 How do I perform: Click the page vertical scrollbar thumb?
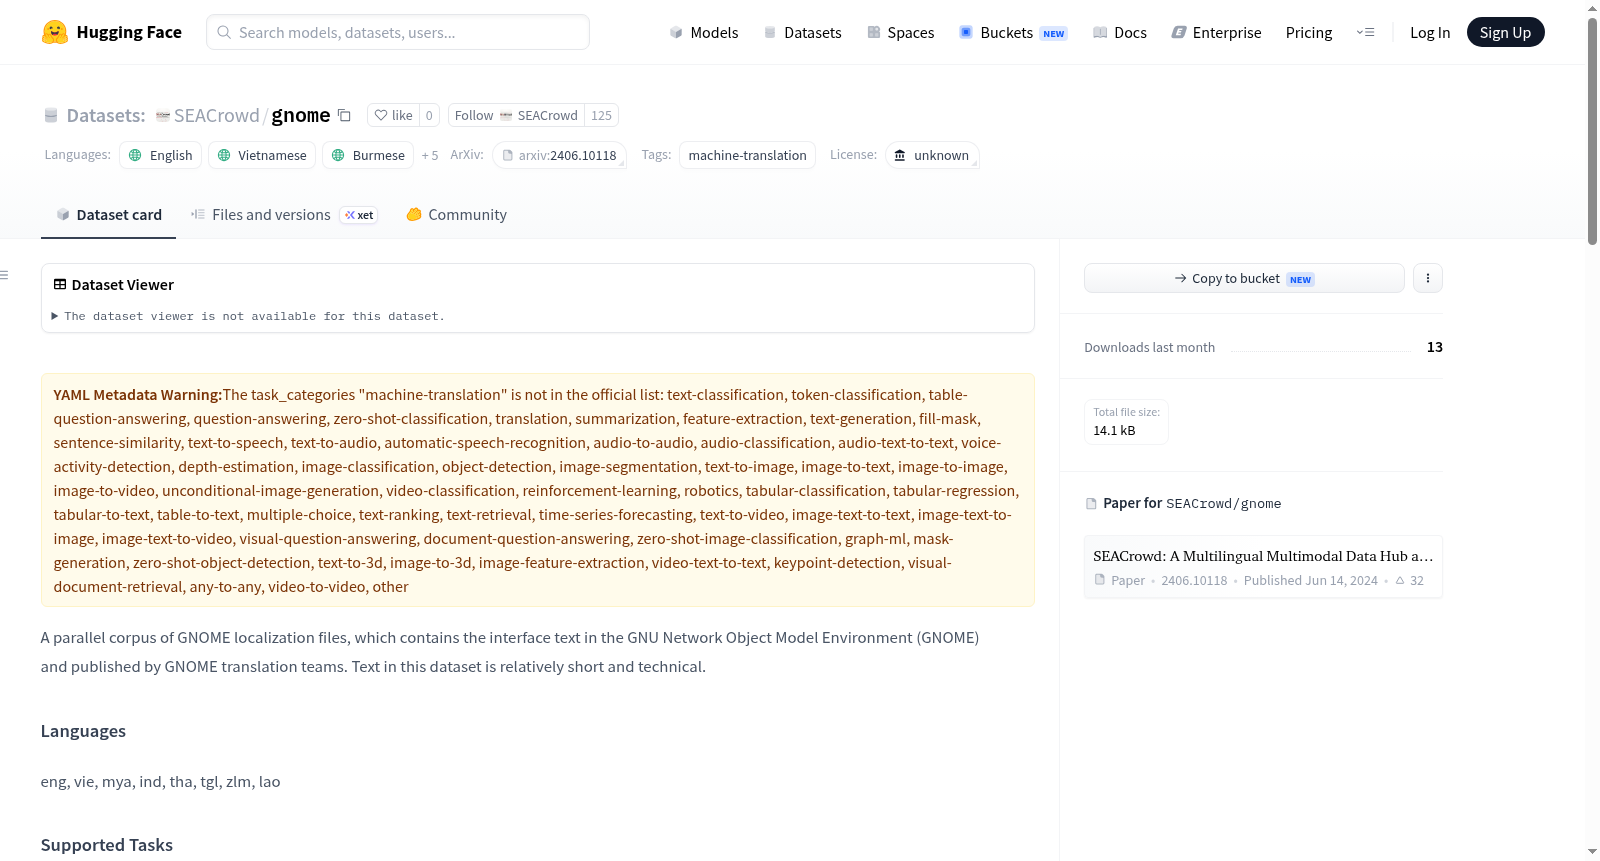click(x=1592, y=130)
